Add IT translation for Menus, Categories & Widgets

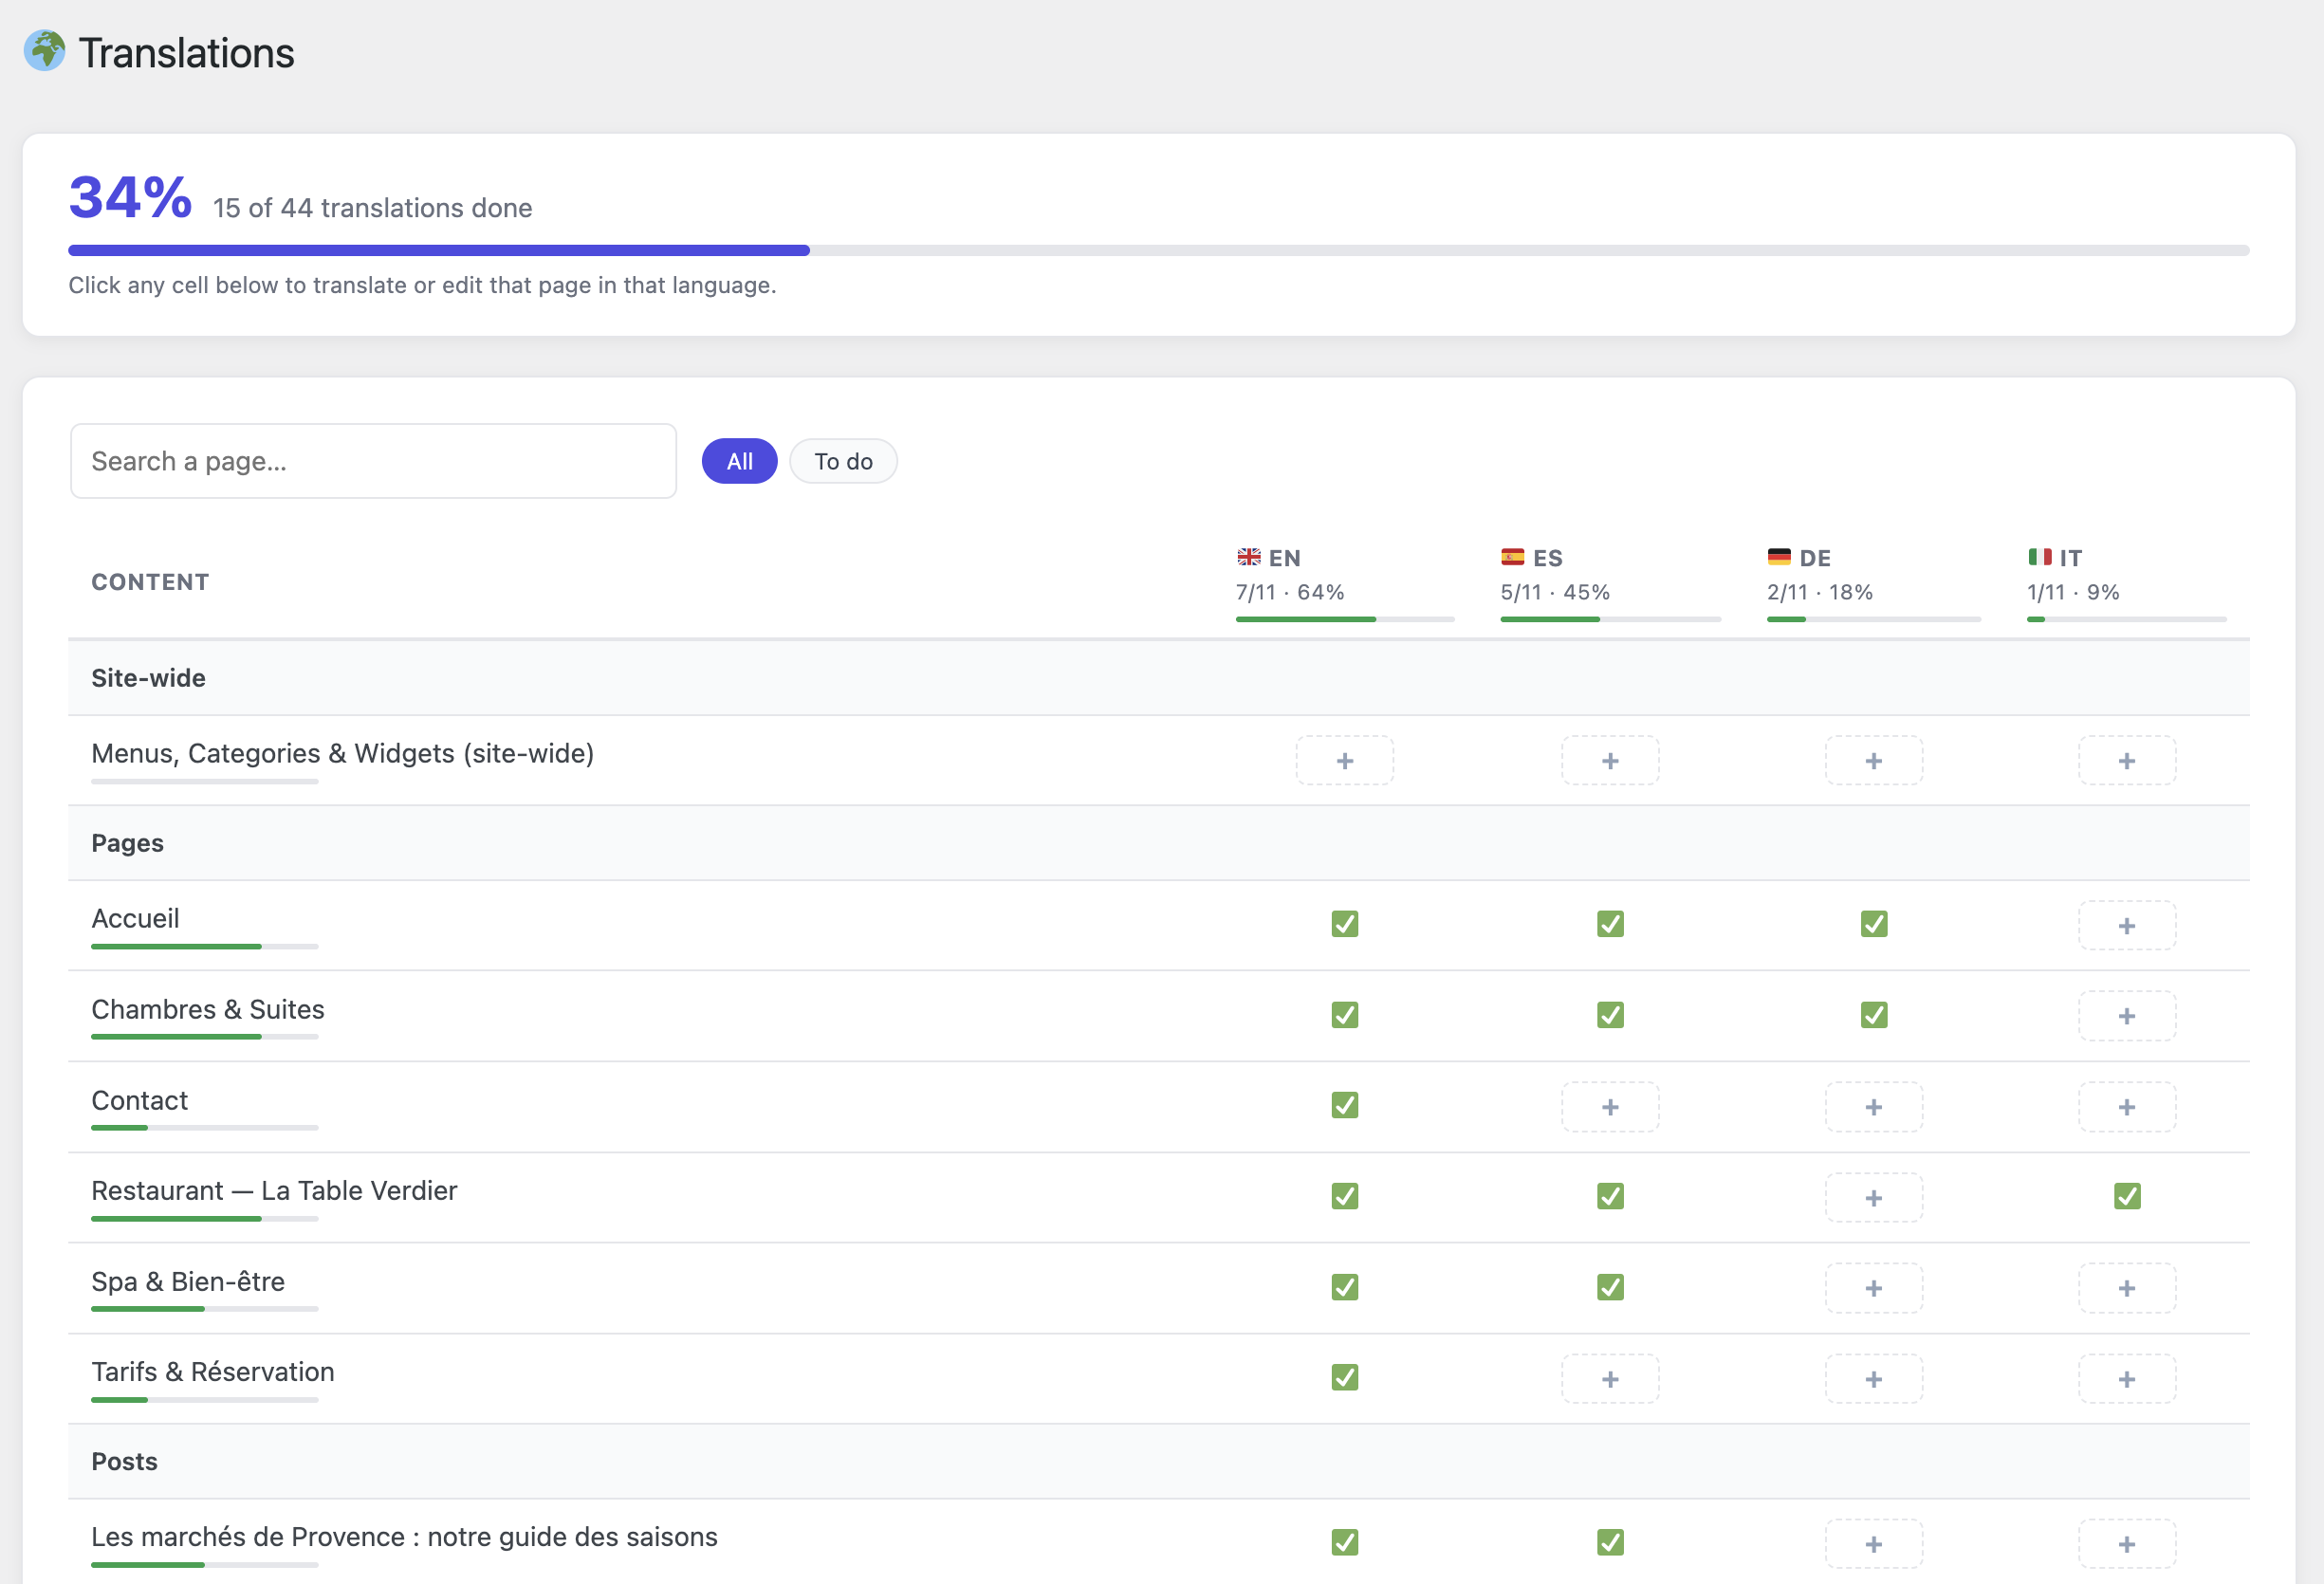(x=2127, y=761)
